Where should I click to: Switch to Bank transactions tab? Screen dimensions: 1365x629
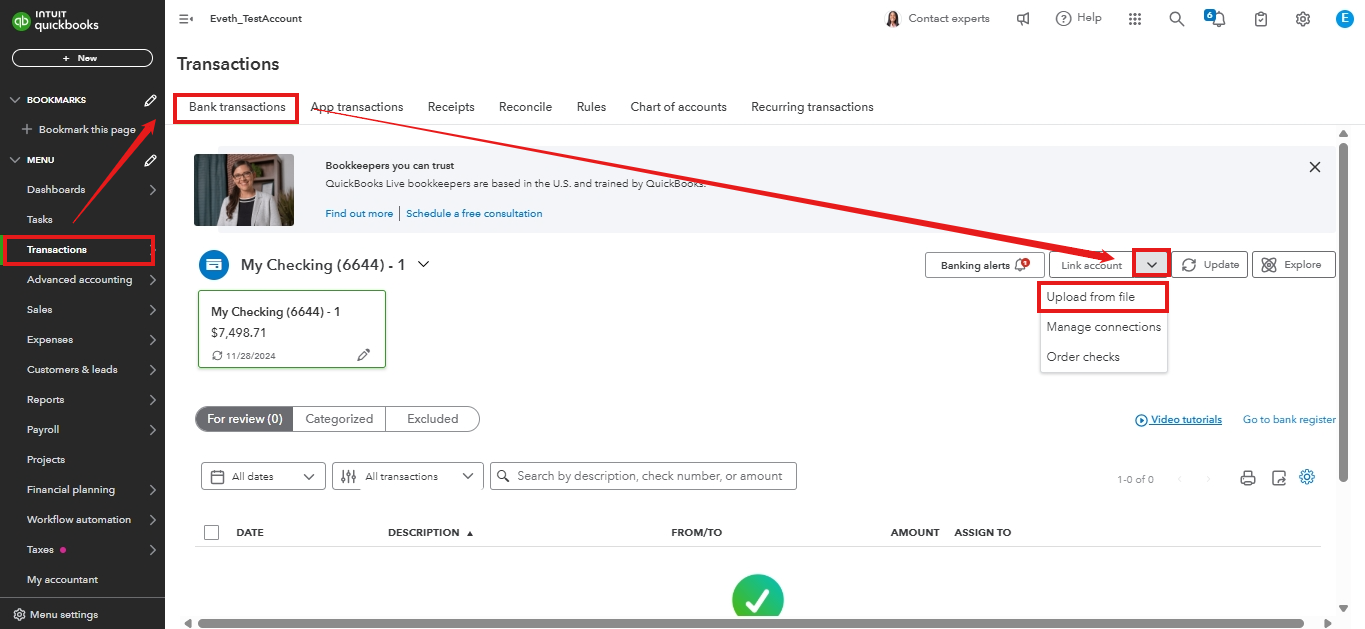(x=237, y=107)
